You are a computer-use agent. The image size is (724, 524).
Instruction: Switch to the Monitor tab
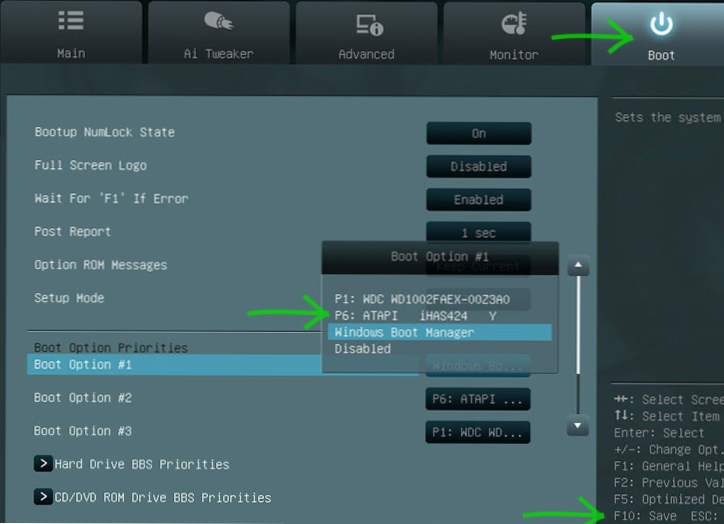[x=514, y=32]
